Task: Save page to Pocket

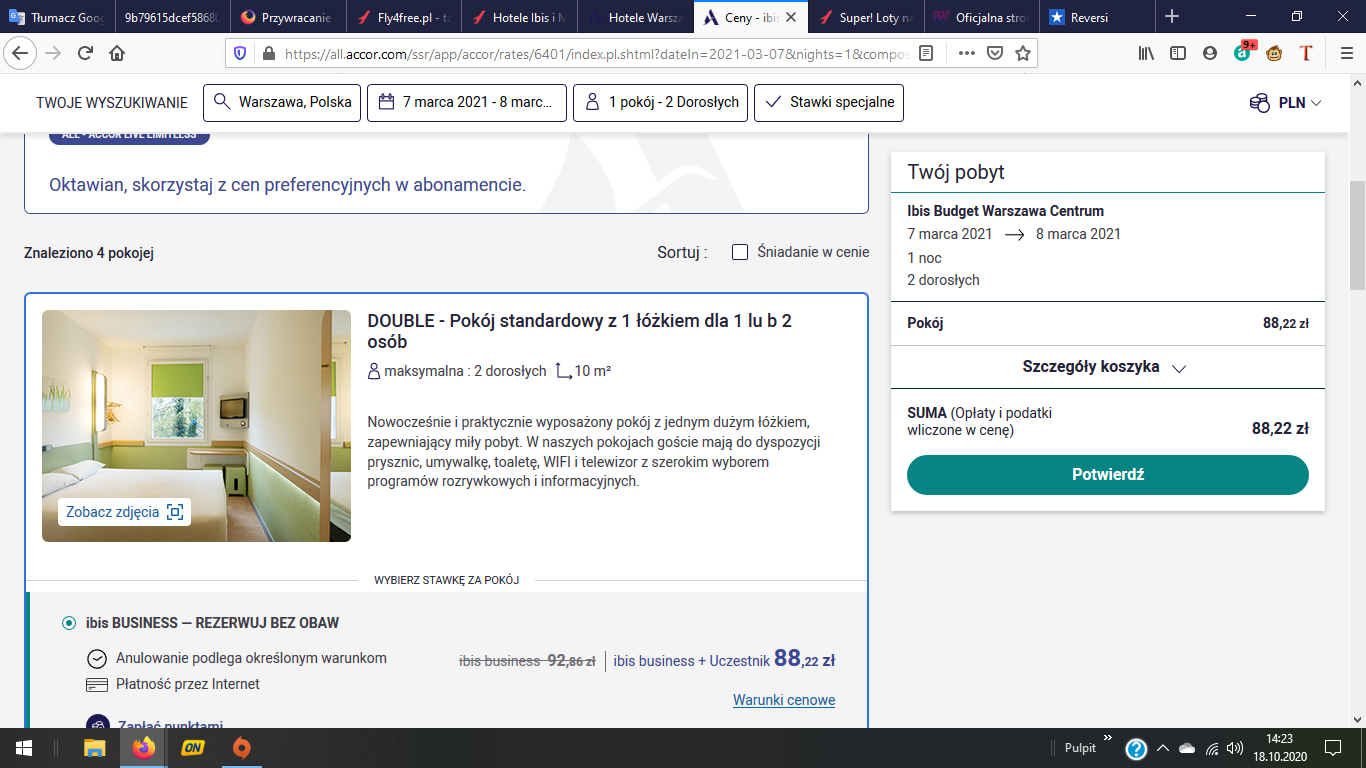Action: tap(995, 54)
